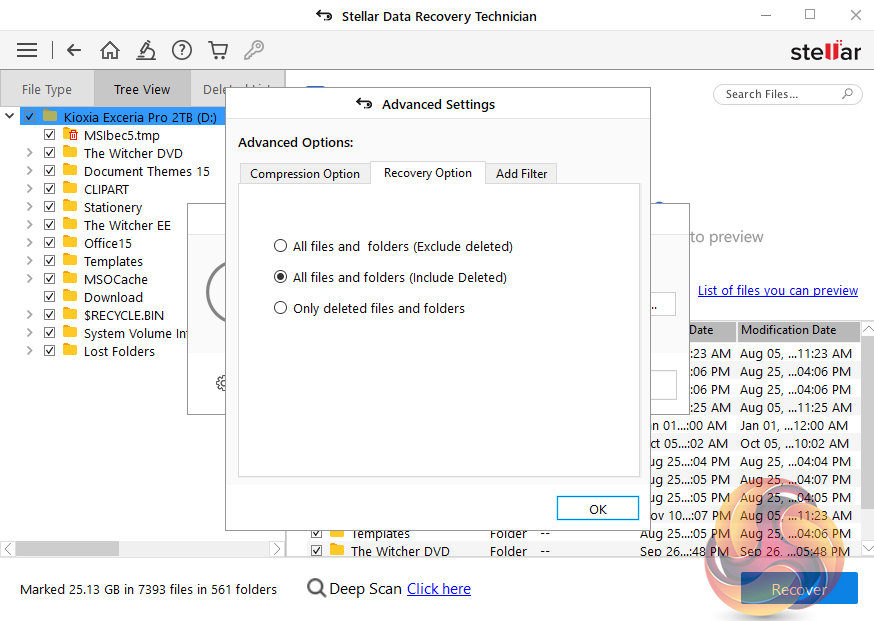Expand the Templates tree node
Screen dimensions: 874x621
tap(30, 260)
